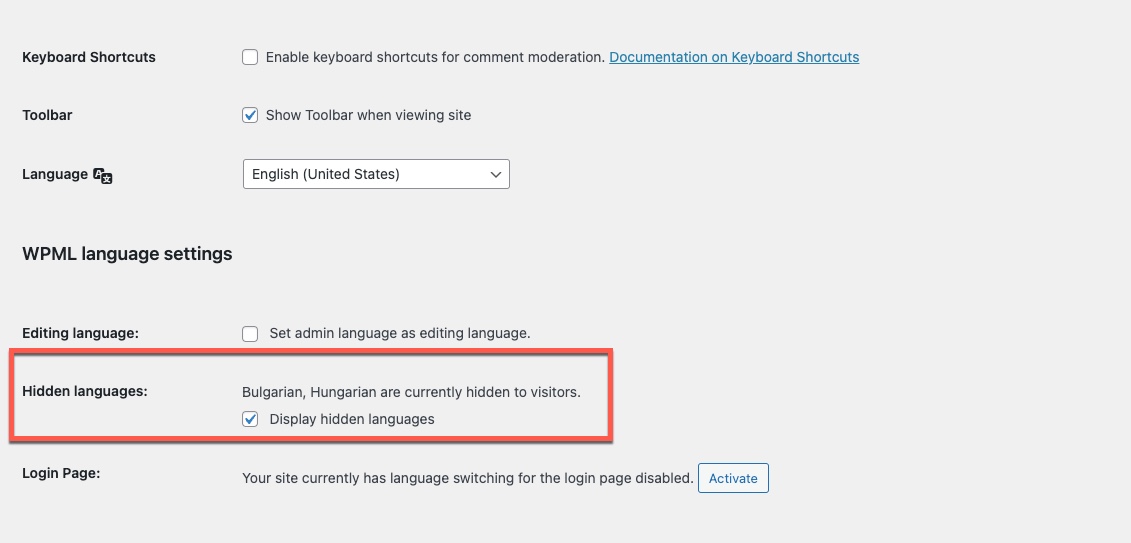Click the 'Enable keyboard shortcuts for comment moderation' label text
The height and width of the screenshot is (543, 1131).
[x=435, y=57]
